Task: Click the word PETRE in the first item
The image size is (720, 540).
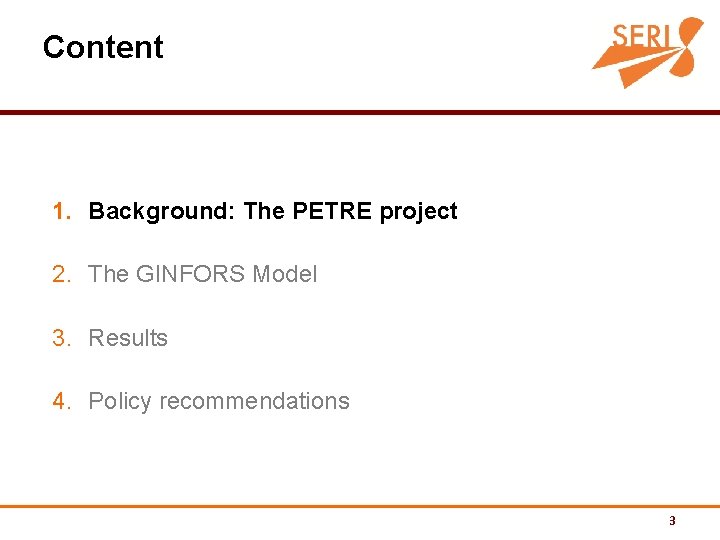Action: click(x=332, y=211)
